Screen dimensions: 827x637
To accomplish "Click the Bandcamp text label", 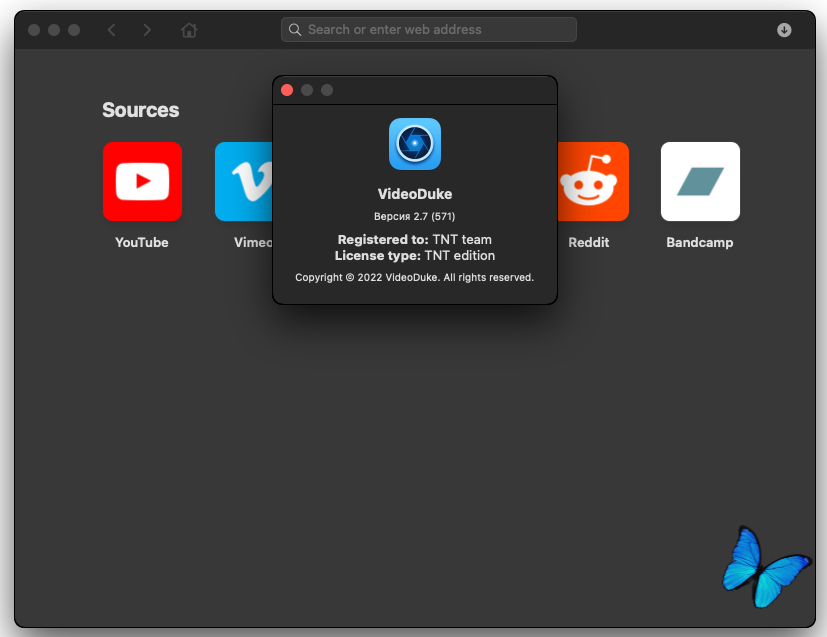I will coord(700,242).
